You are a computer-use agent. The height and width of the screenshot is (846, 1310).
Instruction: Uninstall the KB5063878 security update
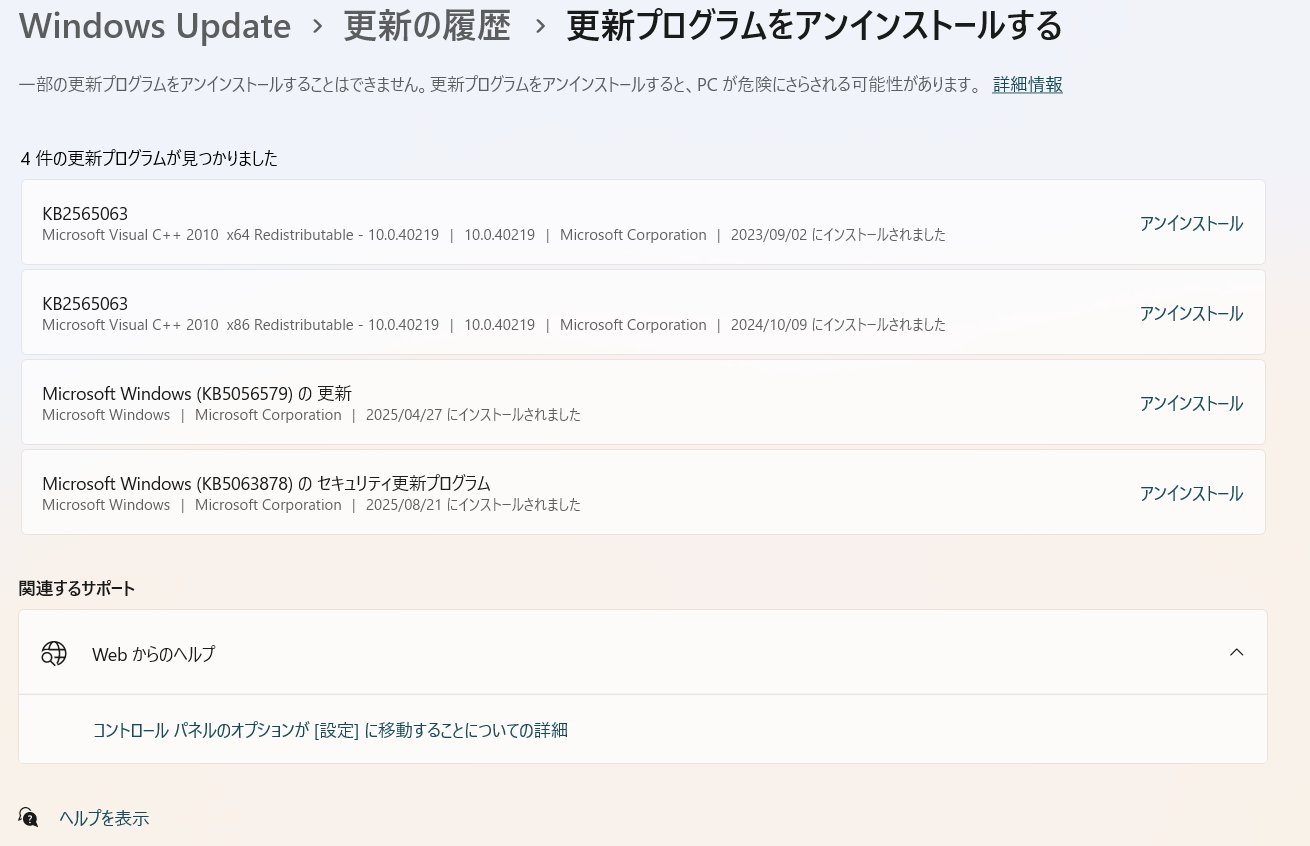(x=1191, y=493)
